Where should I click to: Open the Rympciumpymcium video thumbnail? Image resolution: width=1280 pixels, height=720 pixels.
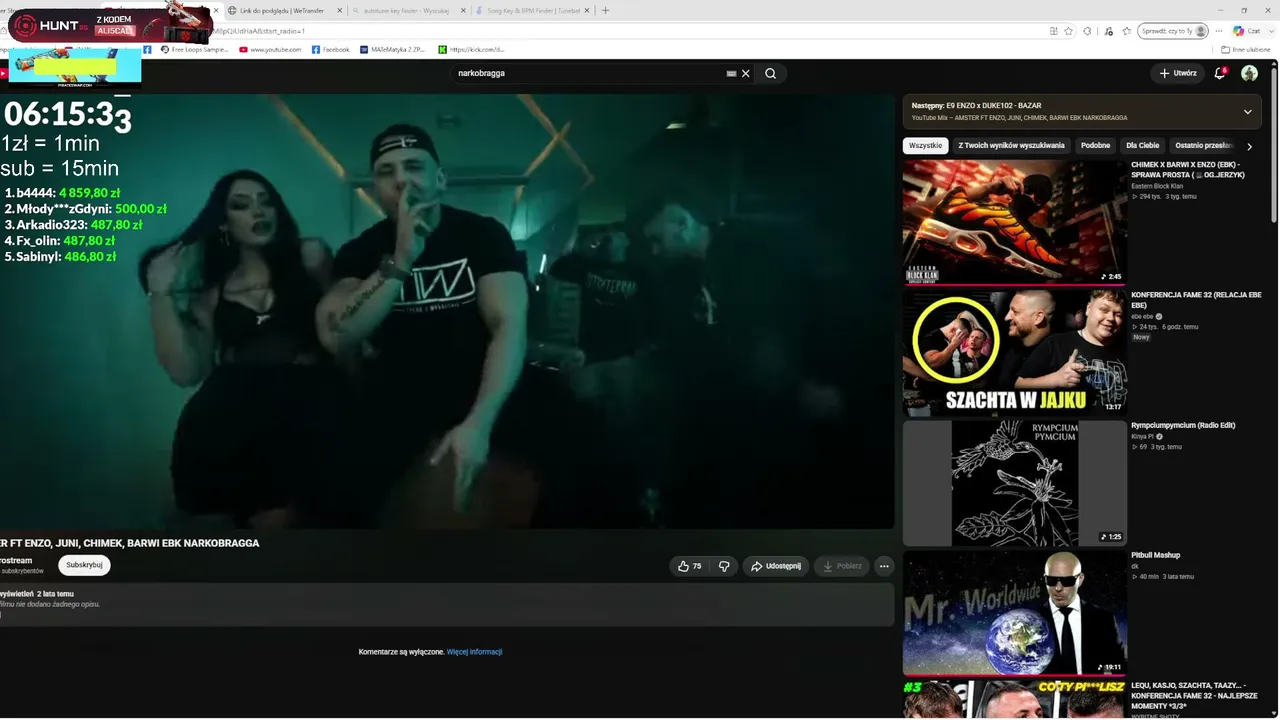click(x=1014, y=483)
